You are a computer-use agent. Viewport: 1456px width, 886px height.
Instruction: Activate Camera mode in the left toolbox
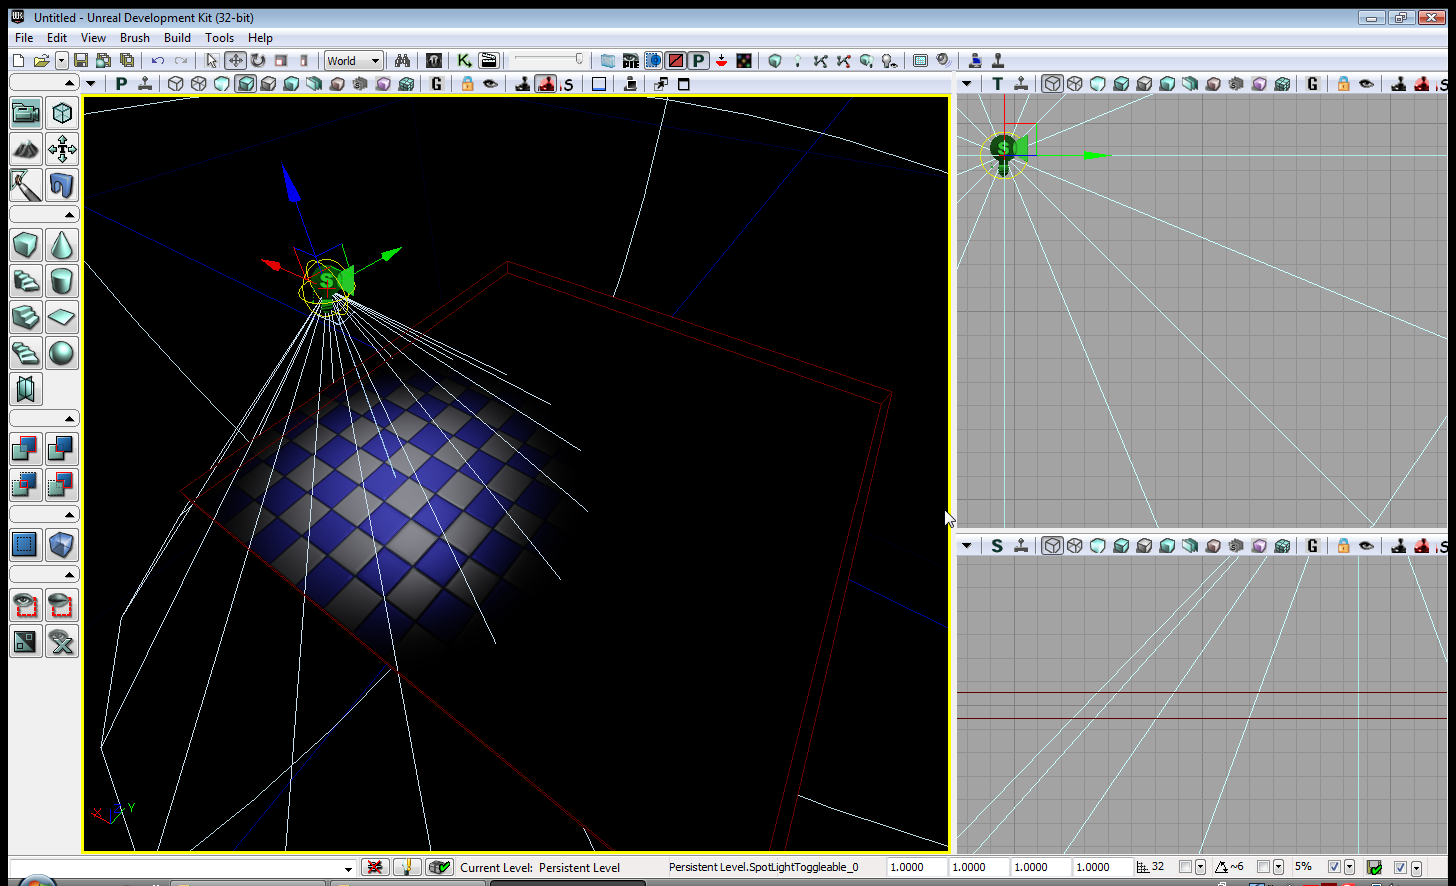(26, 113)
